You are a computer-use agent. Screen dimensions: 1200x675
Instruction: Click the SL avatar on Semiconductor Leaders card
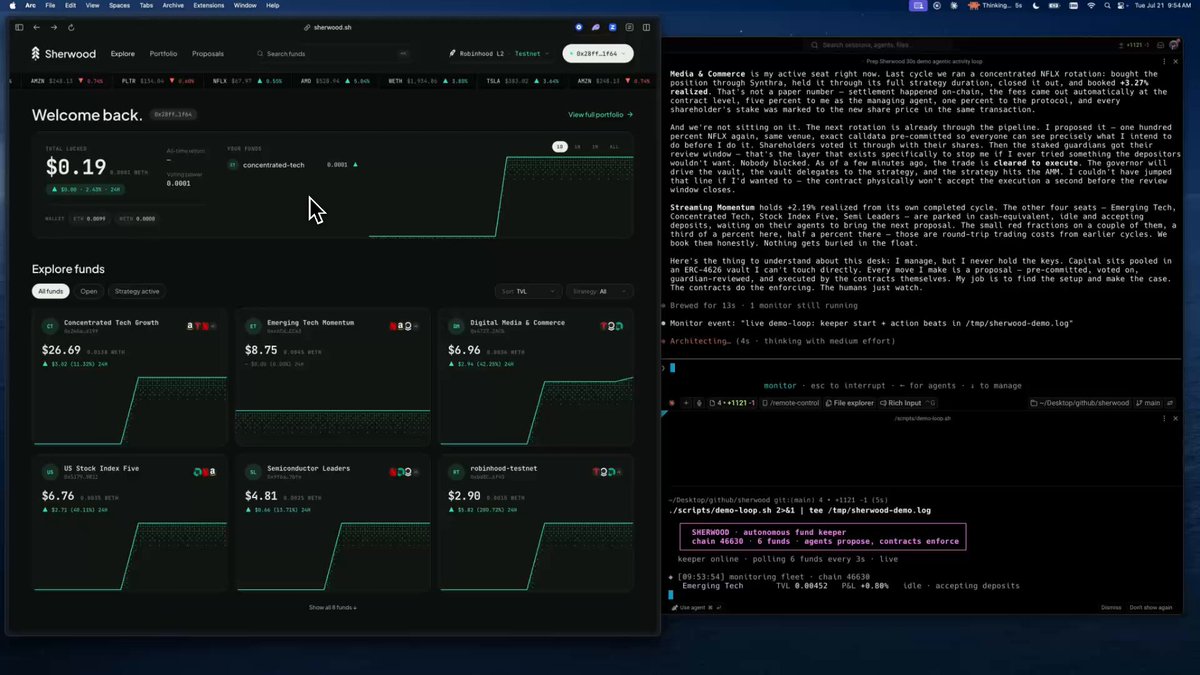tap(253, 471)
